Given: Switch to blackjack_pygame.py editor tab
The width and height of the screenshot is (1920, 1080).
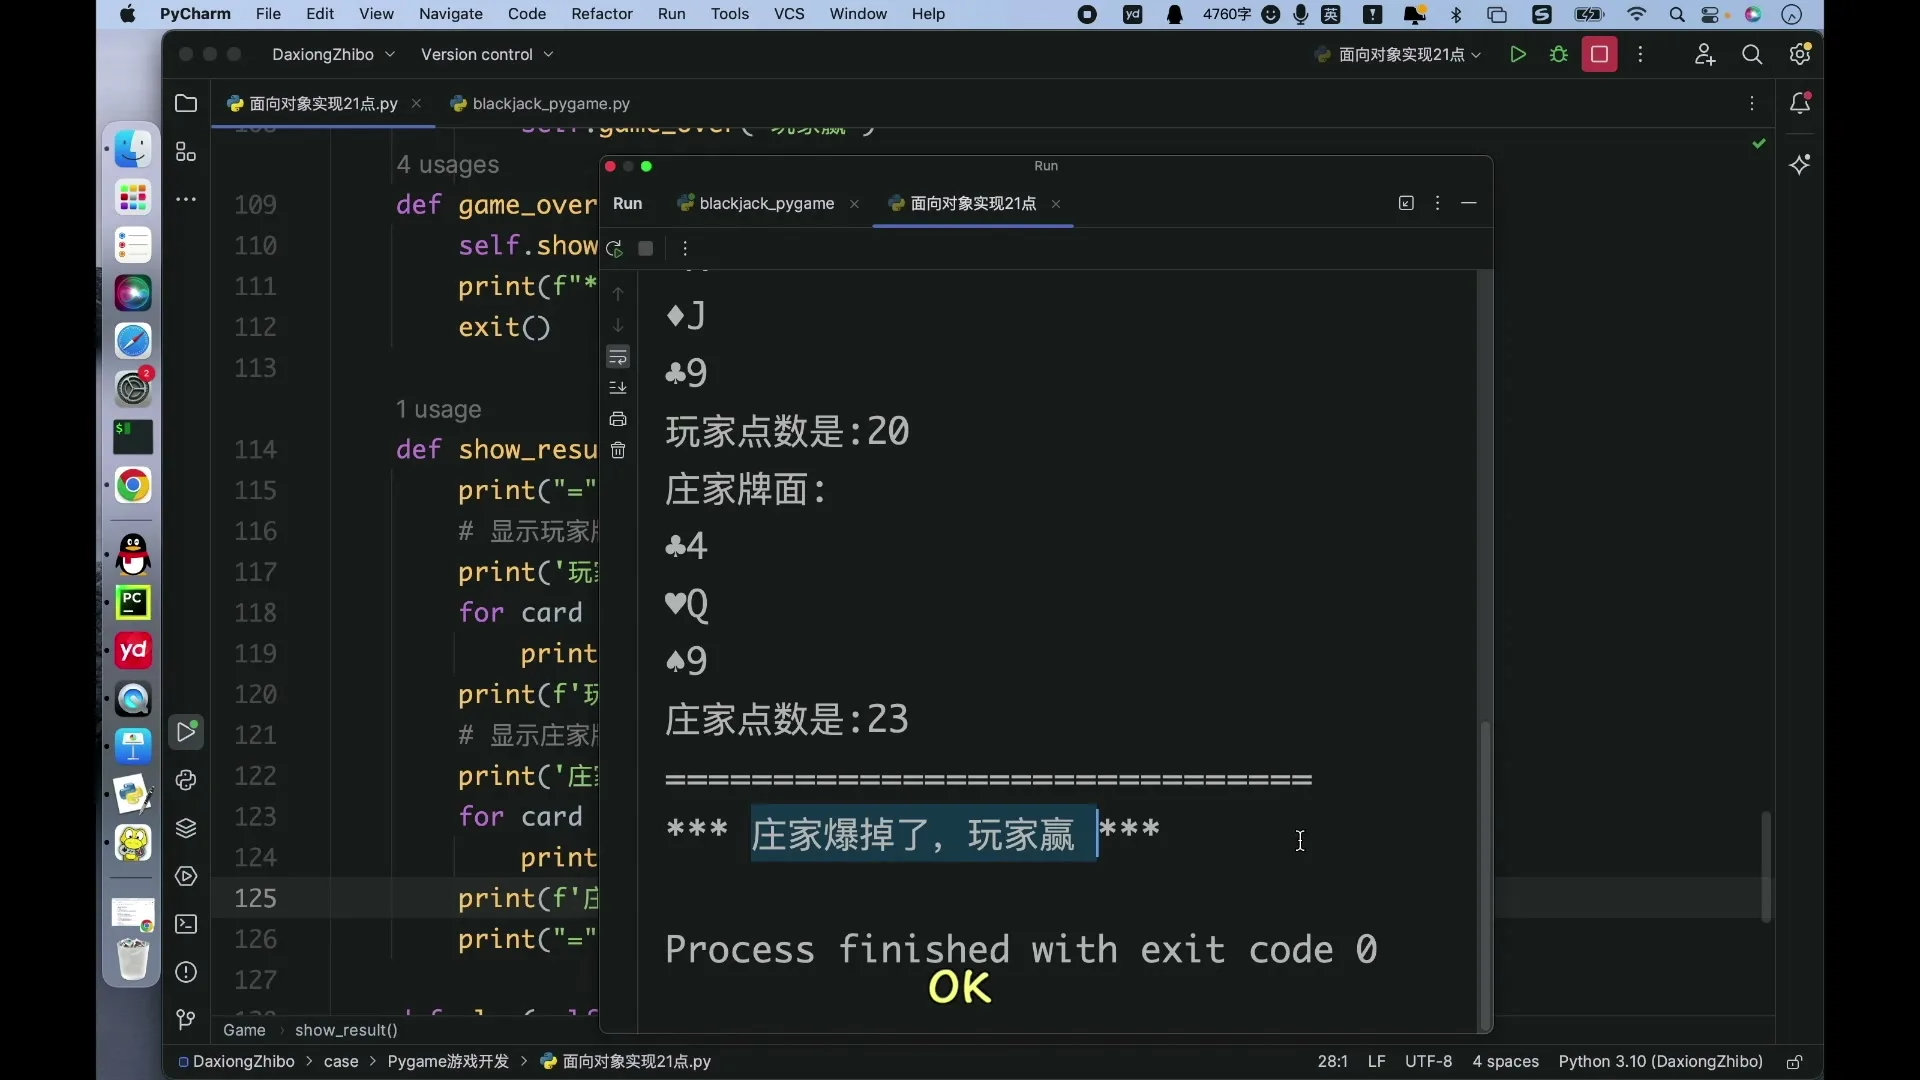Looking at the screenshot, I should [x=541, y=104].
